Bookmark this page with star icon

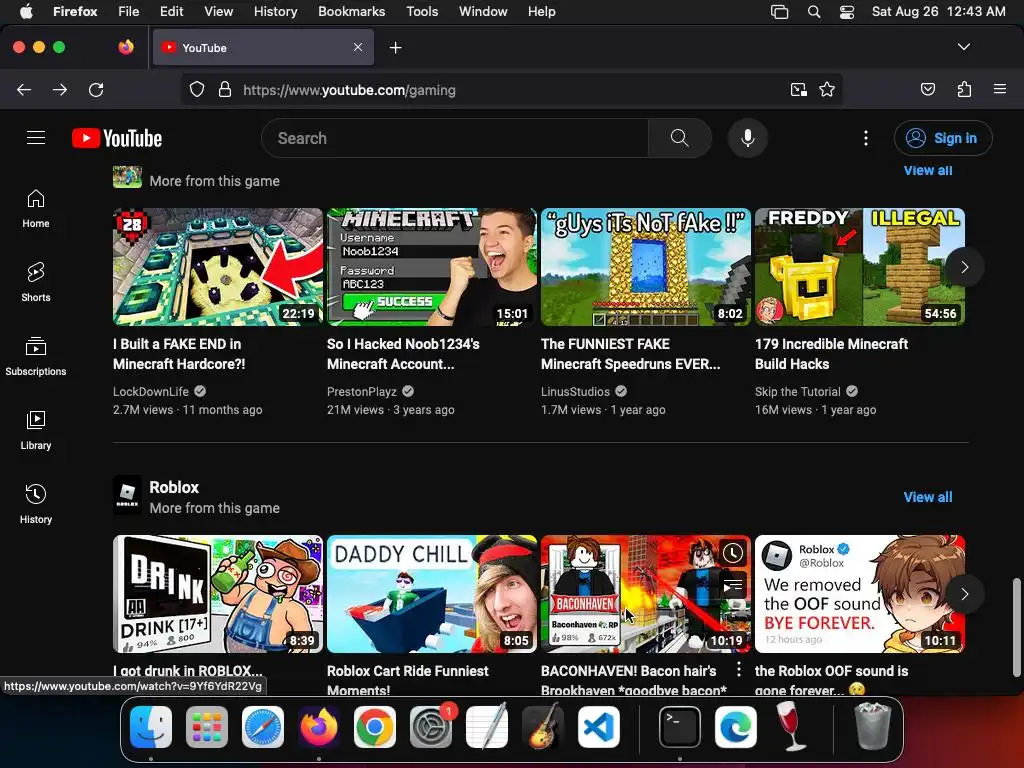click(827, 89)
